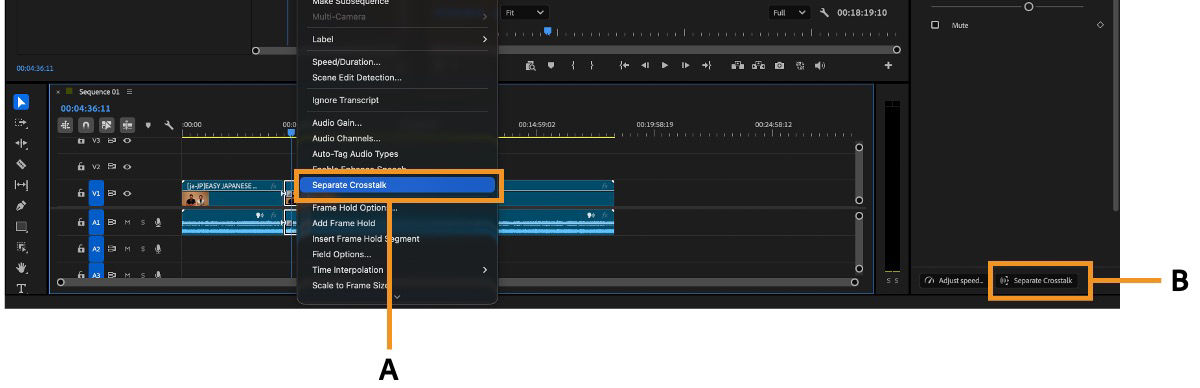This screenshot has height=388, width=1200.
Task: Expand more context menu items arrow
Action: pyautogui.click(x=397, y=297)
